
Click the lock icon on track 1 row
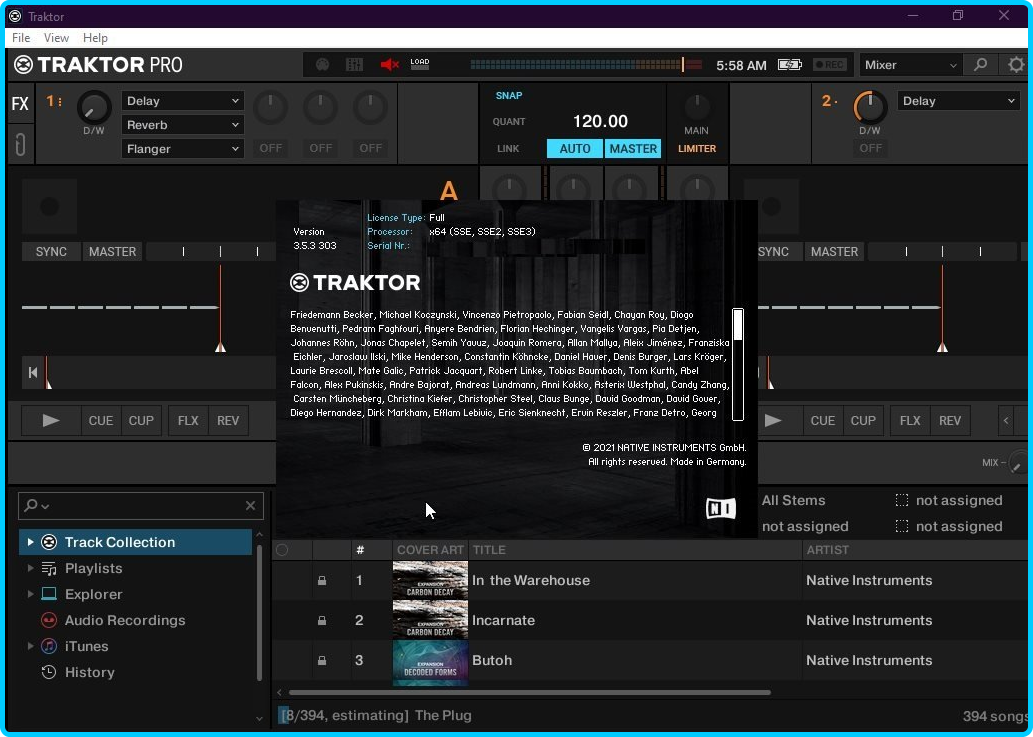(322, 580)
